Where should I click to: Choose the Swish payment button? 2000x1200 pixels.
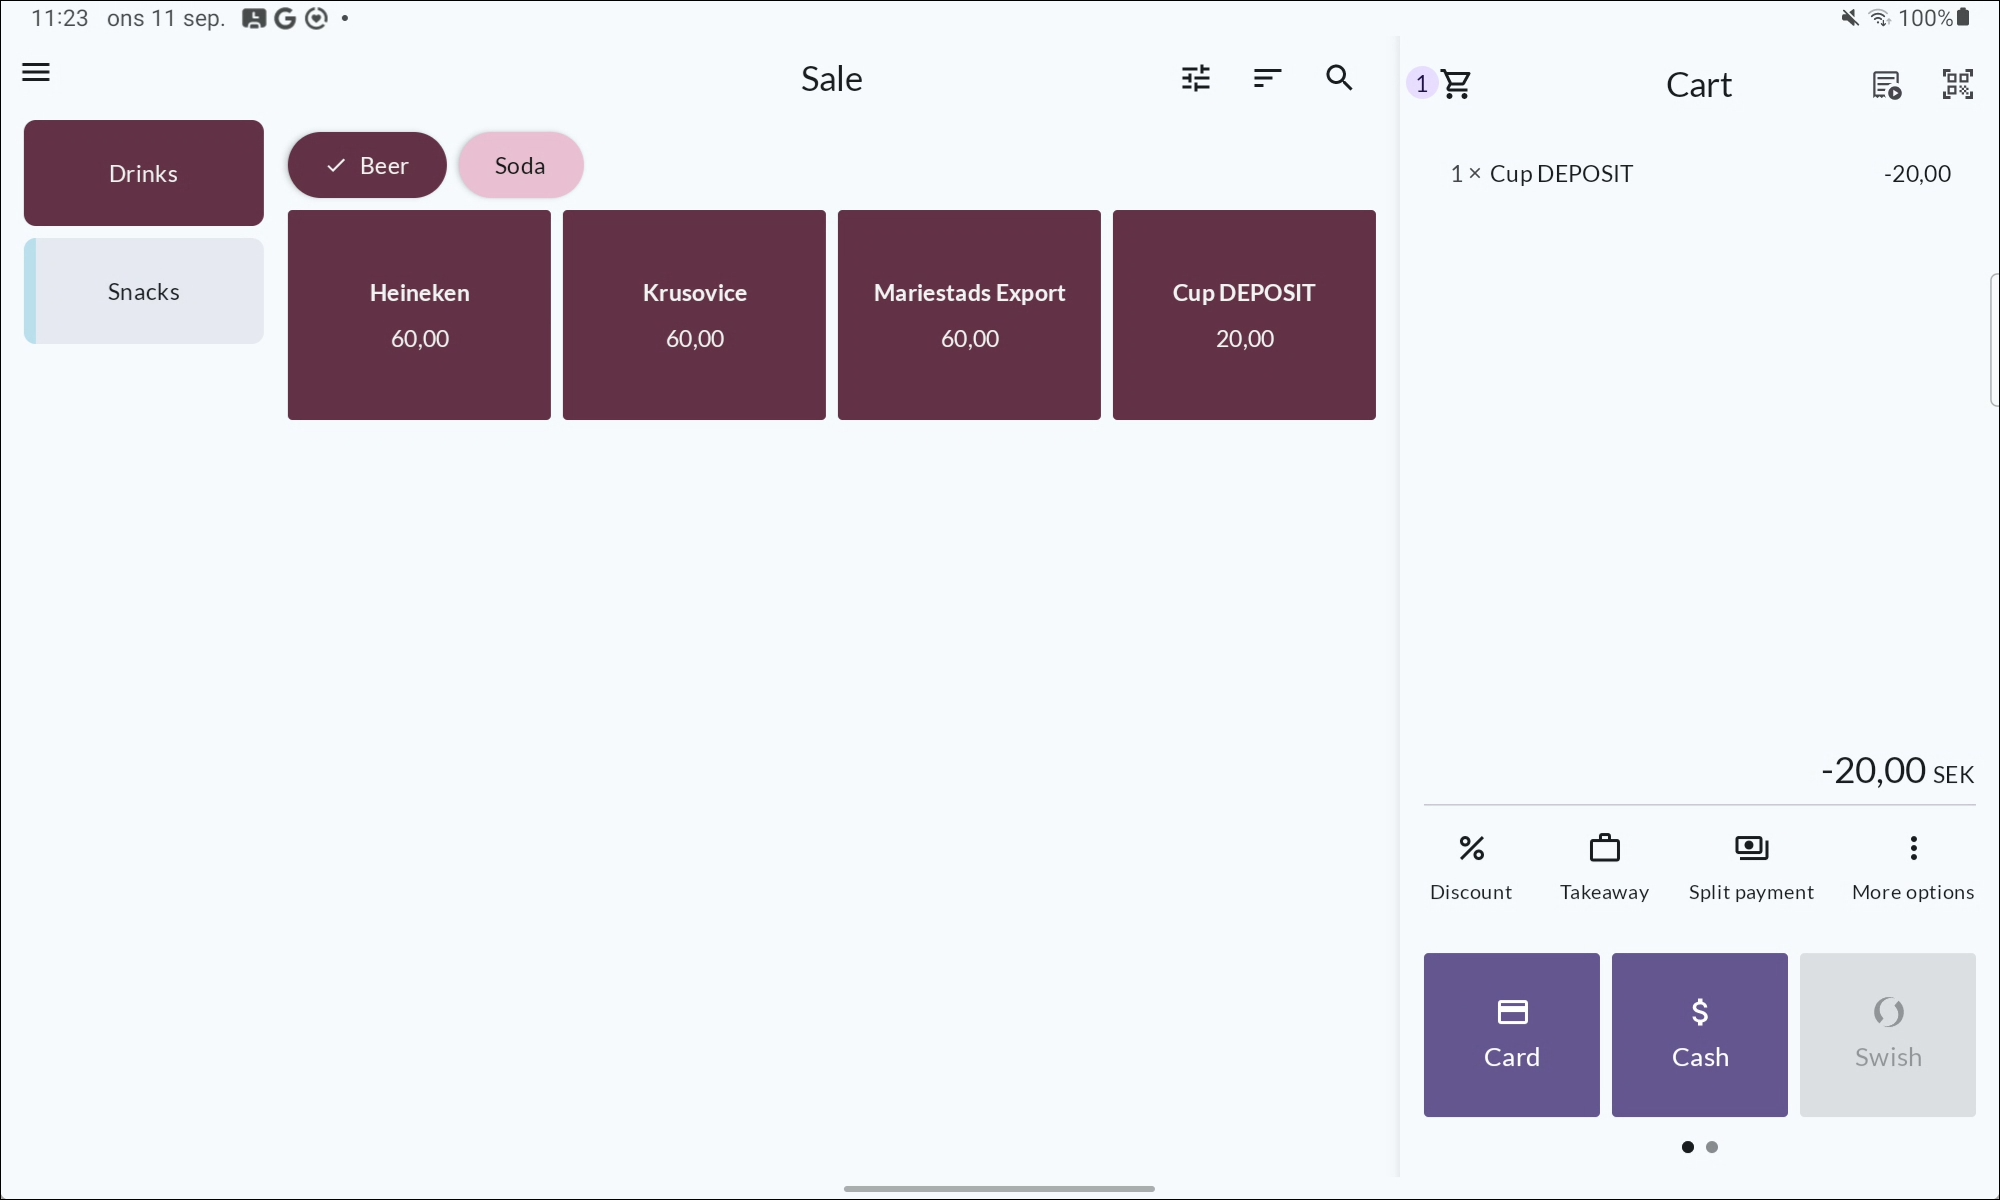[x=1888, y=1035]
